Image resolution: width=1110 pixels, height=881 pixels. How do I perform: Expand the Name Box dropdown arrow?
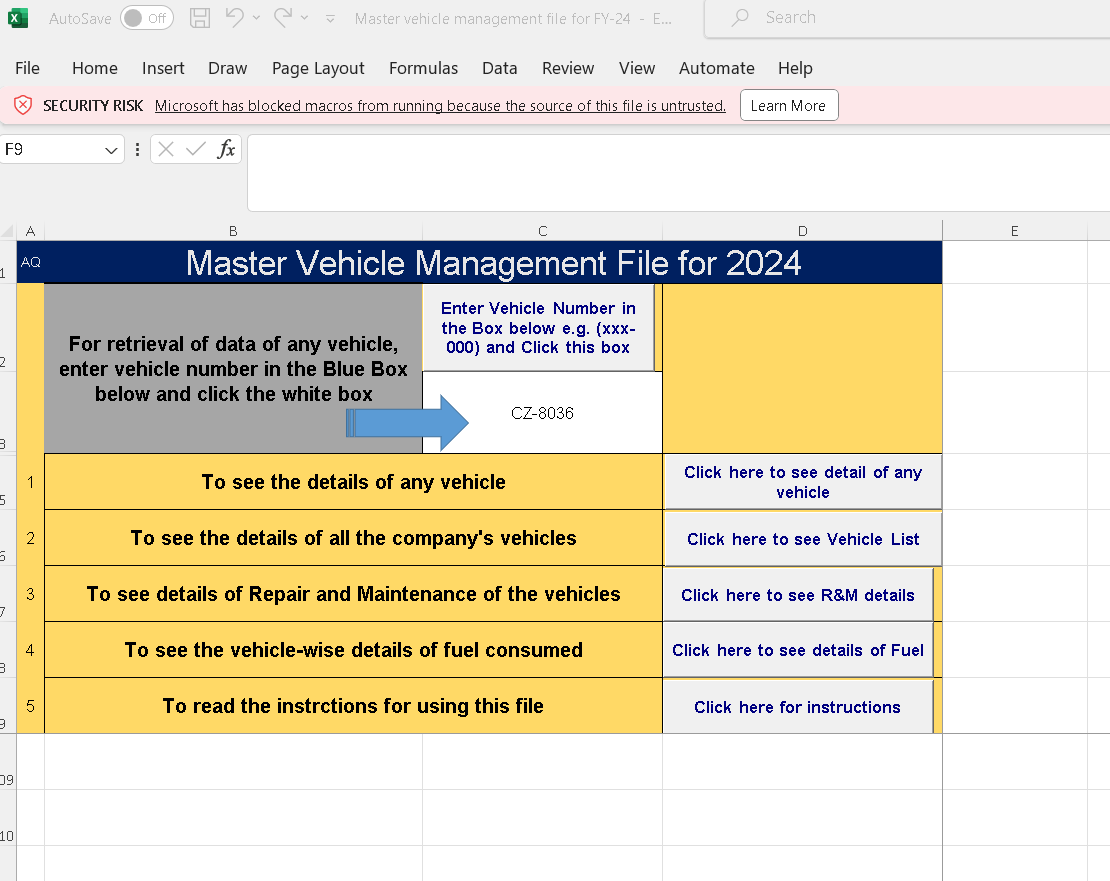110,150
